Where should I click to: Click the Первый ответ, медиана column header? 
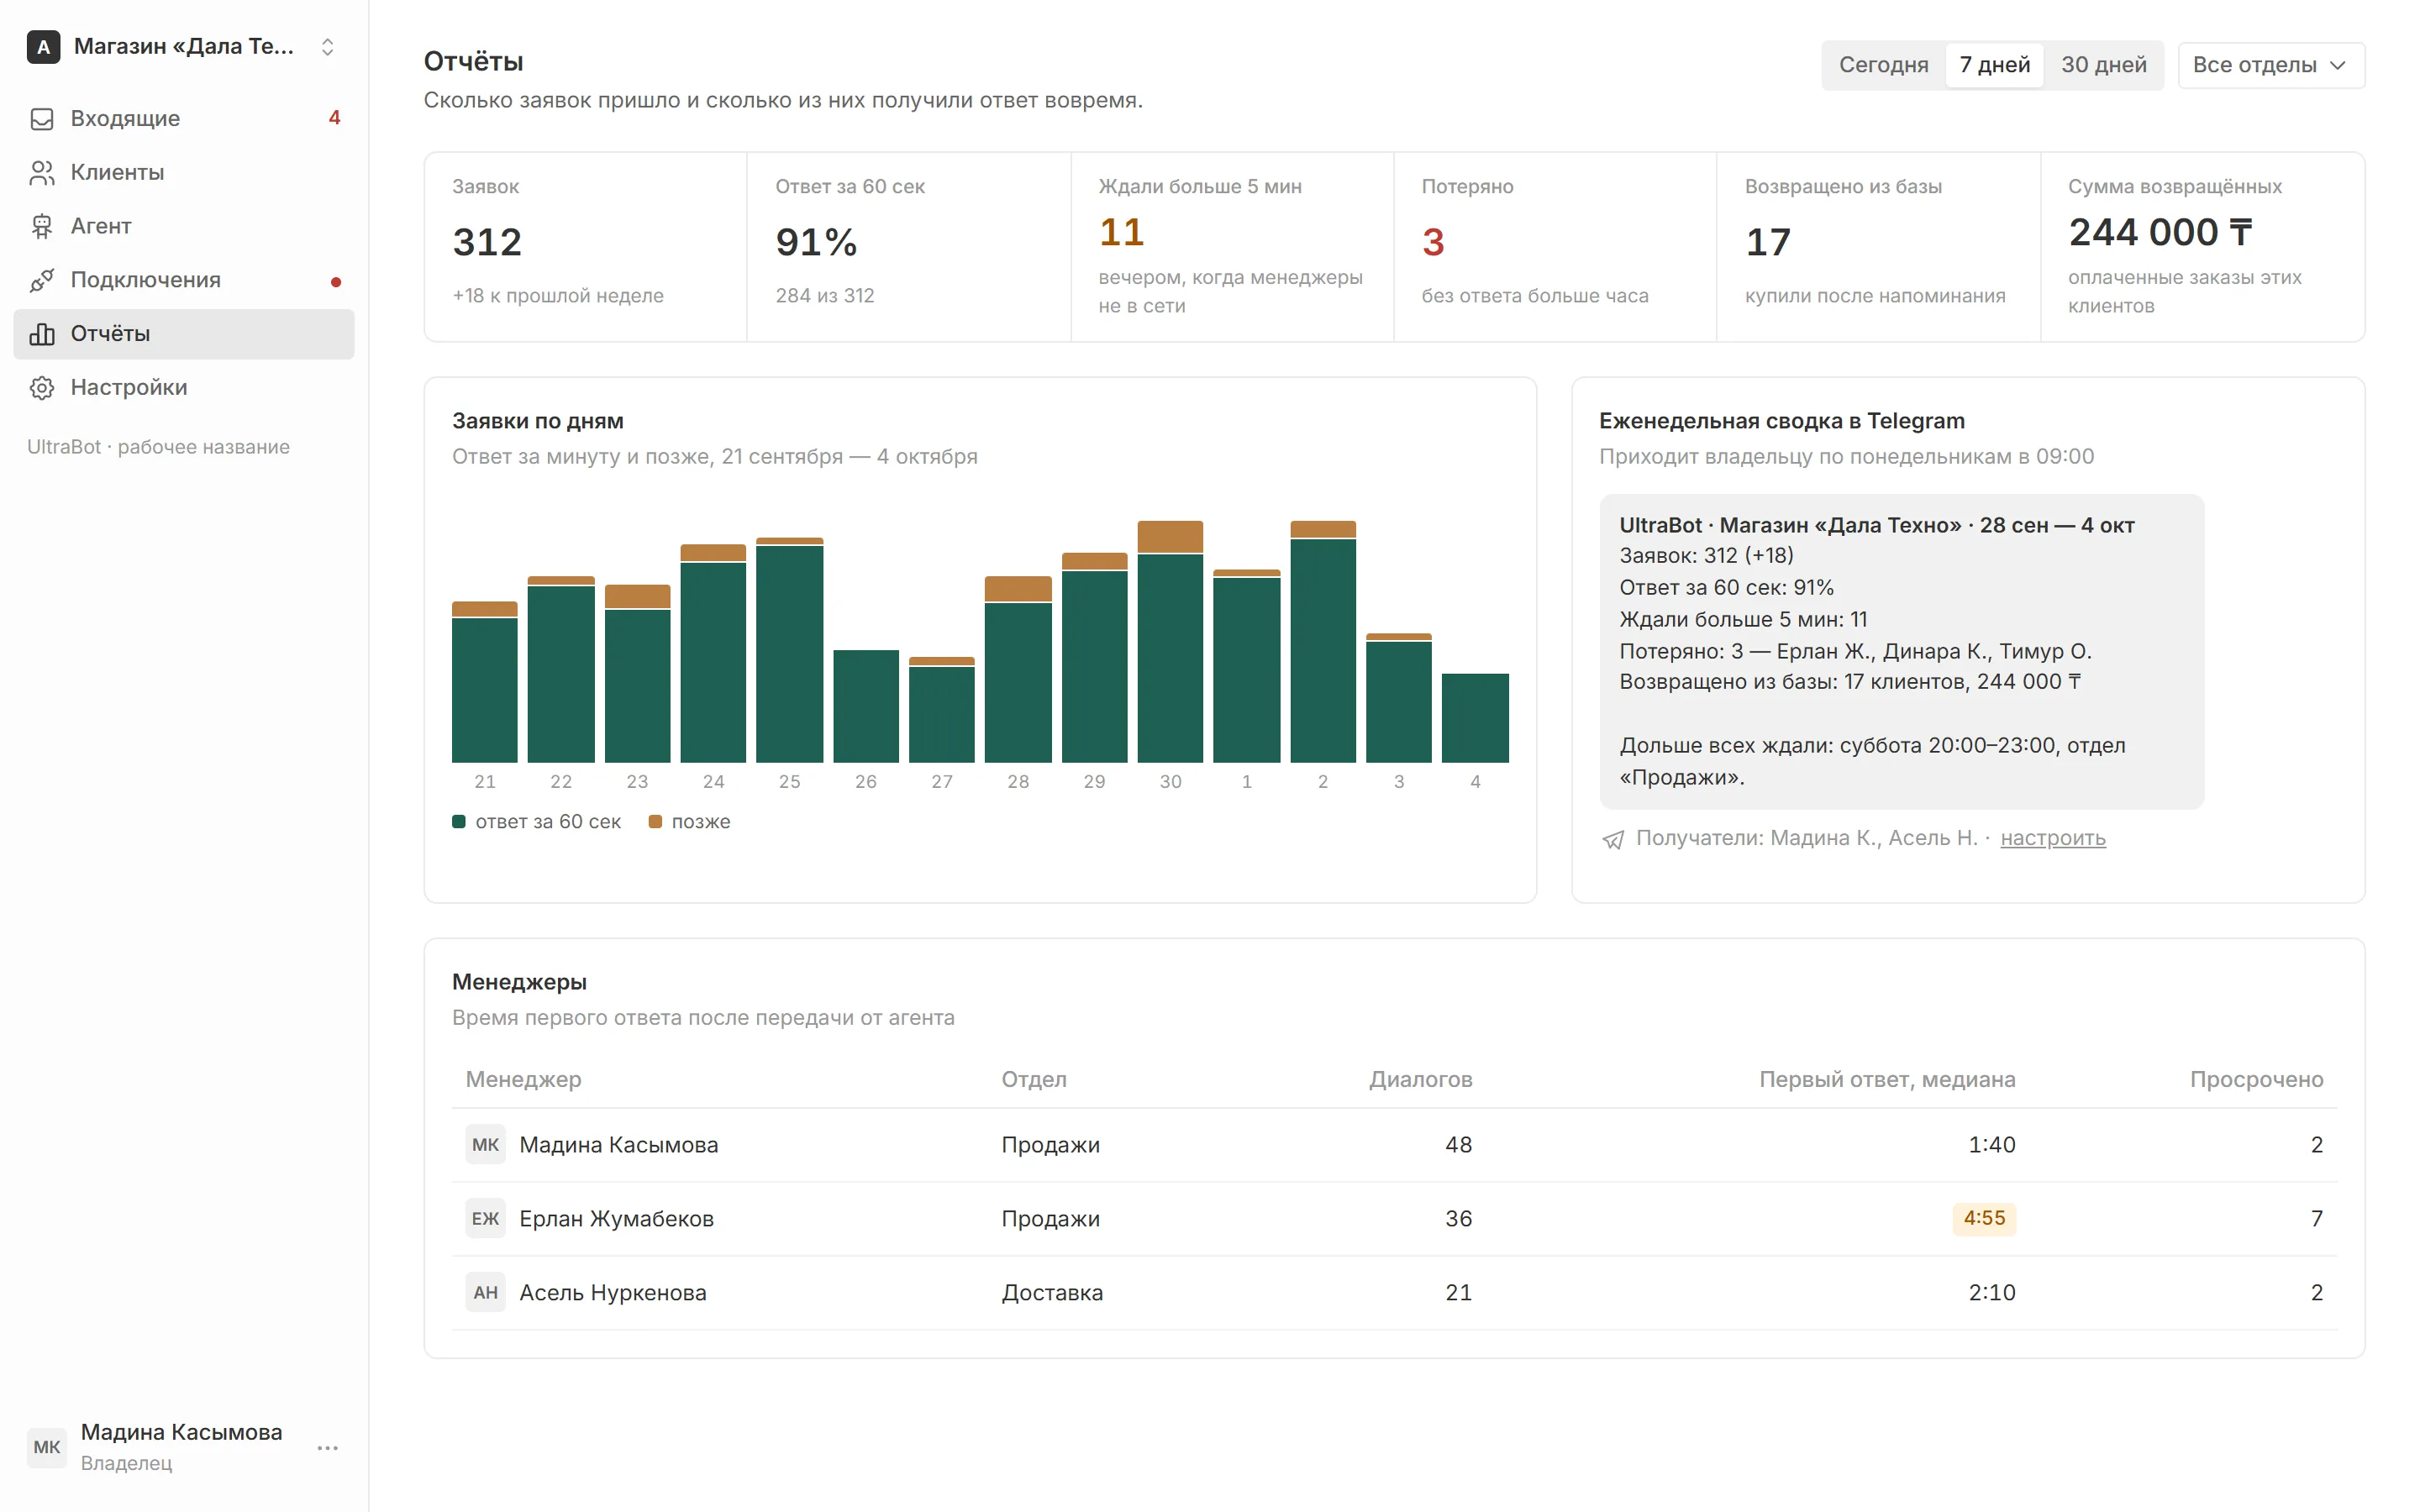(1887, 1080)
